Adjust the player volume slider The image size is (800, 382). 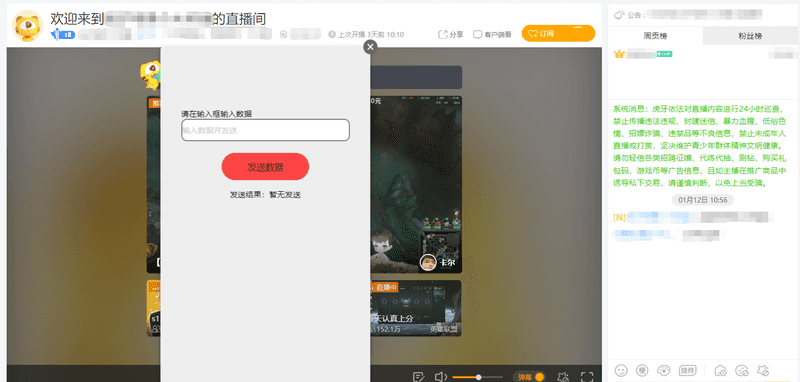pyautogui.click(x=477, y=377)
